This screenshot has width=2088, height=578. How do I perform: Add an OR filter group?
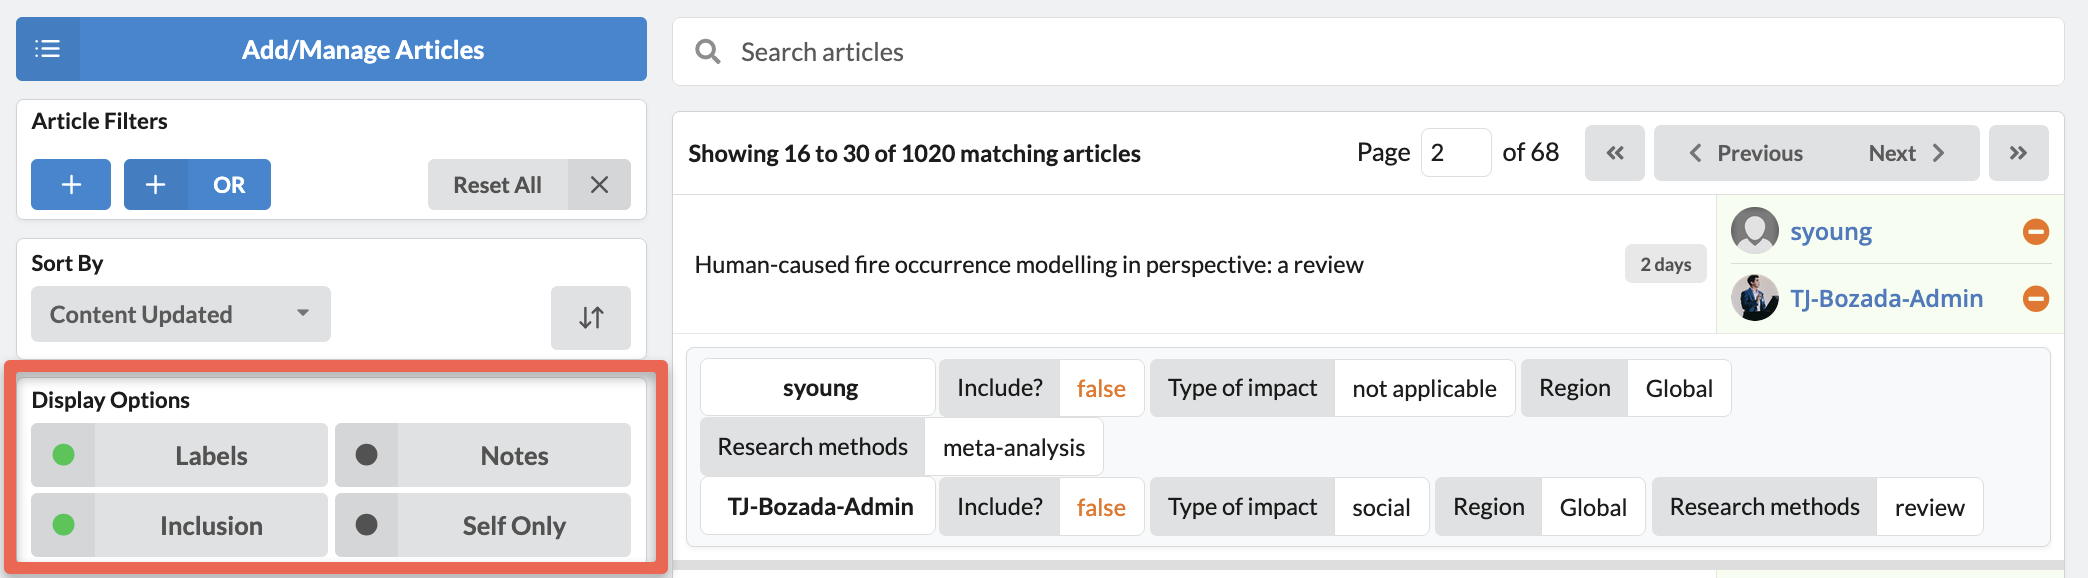click(x=197, y=185)
